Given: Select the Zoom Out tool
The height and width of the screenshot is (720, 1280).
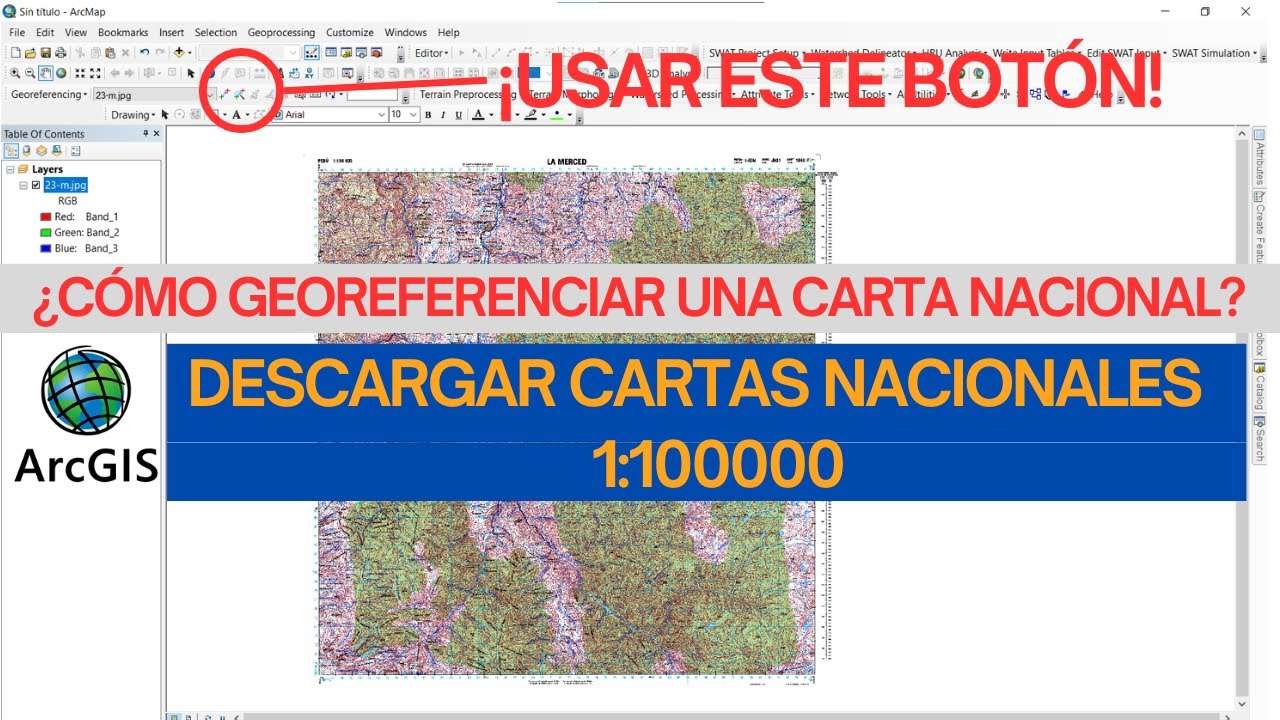Looking at the screenshot, I should click(x=30, y=73).
